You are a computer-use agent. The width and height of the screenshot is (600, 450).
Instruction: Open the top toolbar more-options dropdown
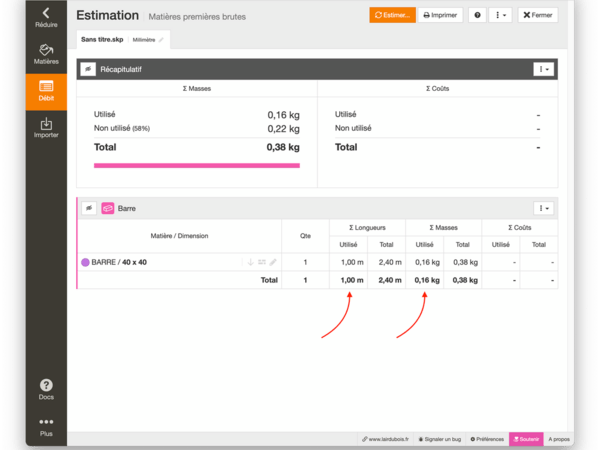pyautogui.click(x=502, y=16)
